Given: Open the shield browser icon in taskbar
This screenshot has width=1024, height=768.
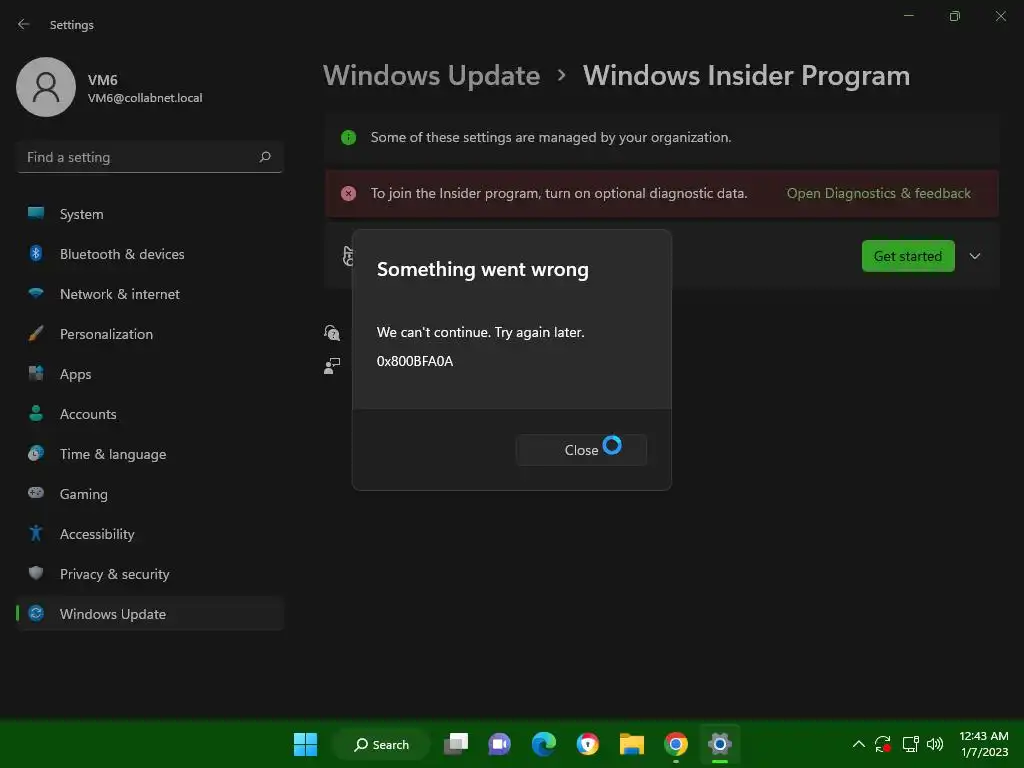Looking at the screenshot, I should [588, 744].
